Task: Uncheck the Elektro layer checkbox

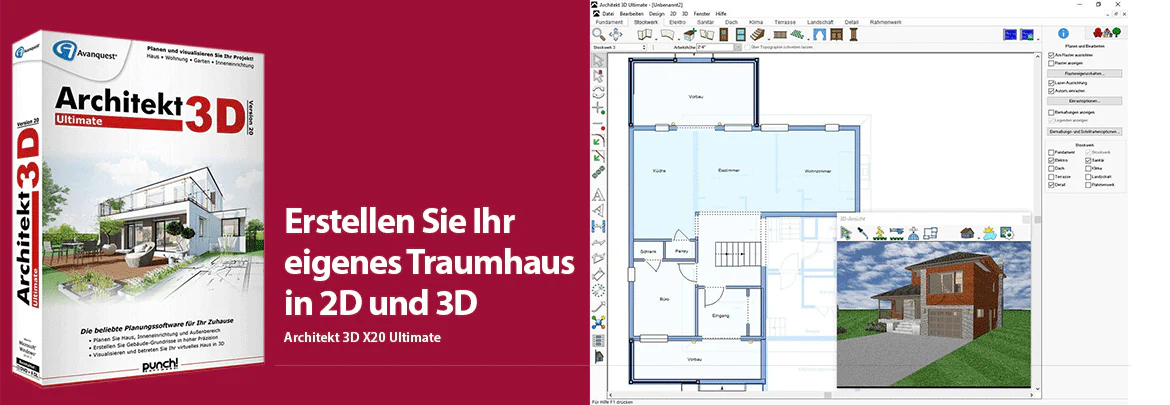Action: pos(1051,160)
